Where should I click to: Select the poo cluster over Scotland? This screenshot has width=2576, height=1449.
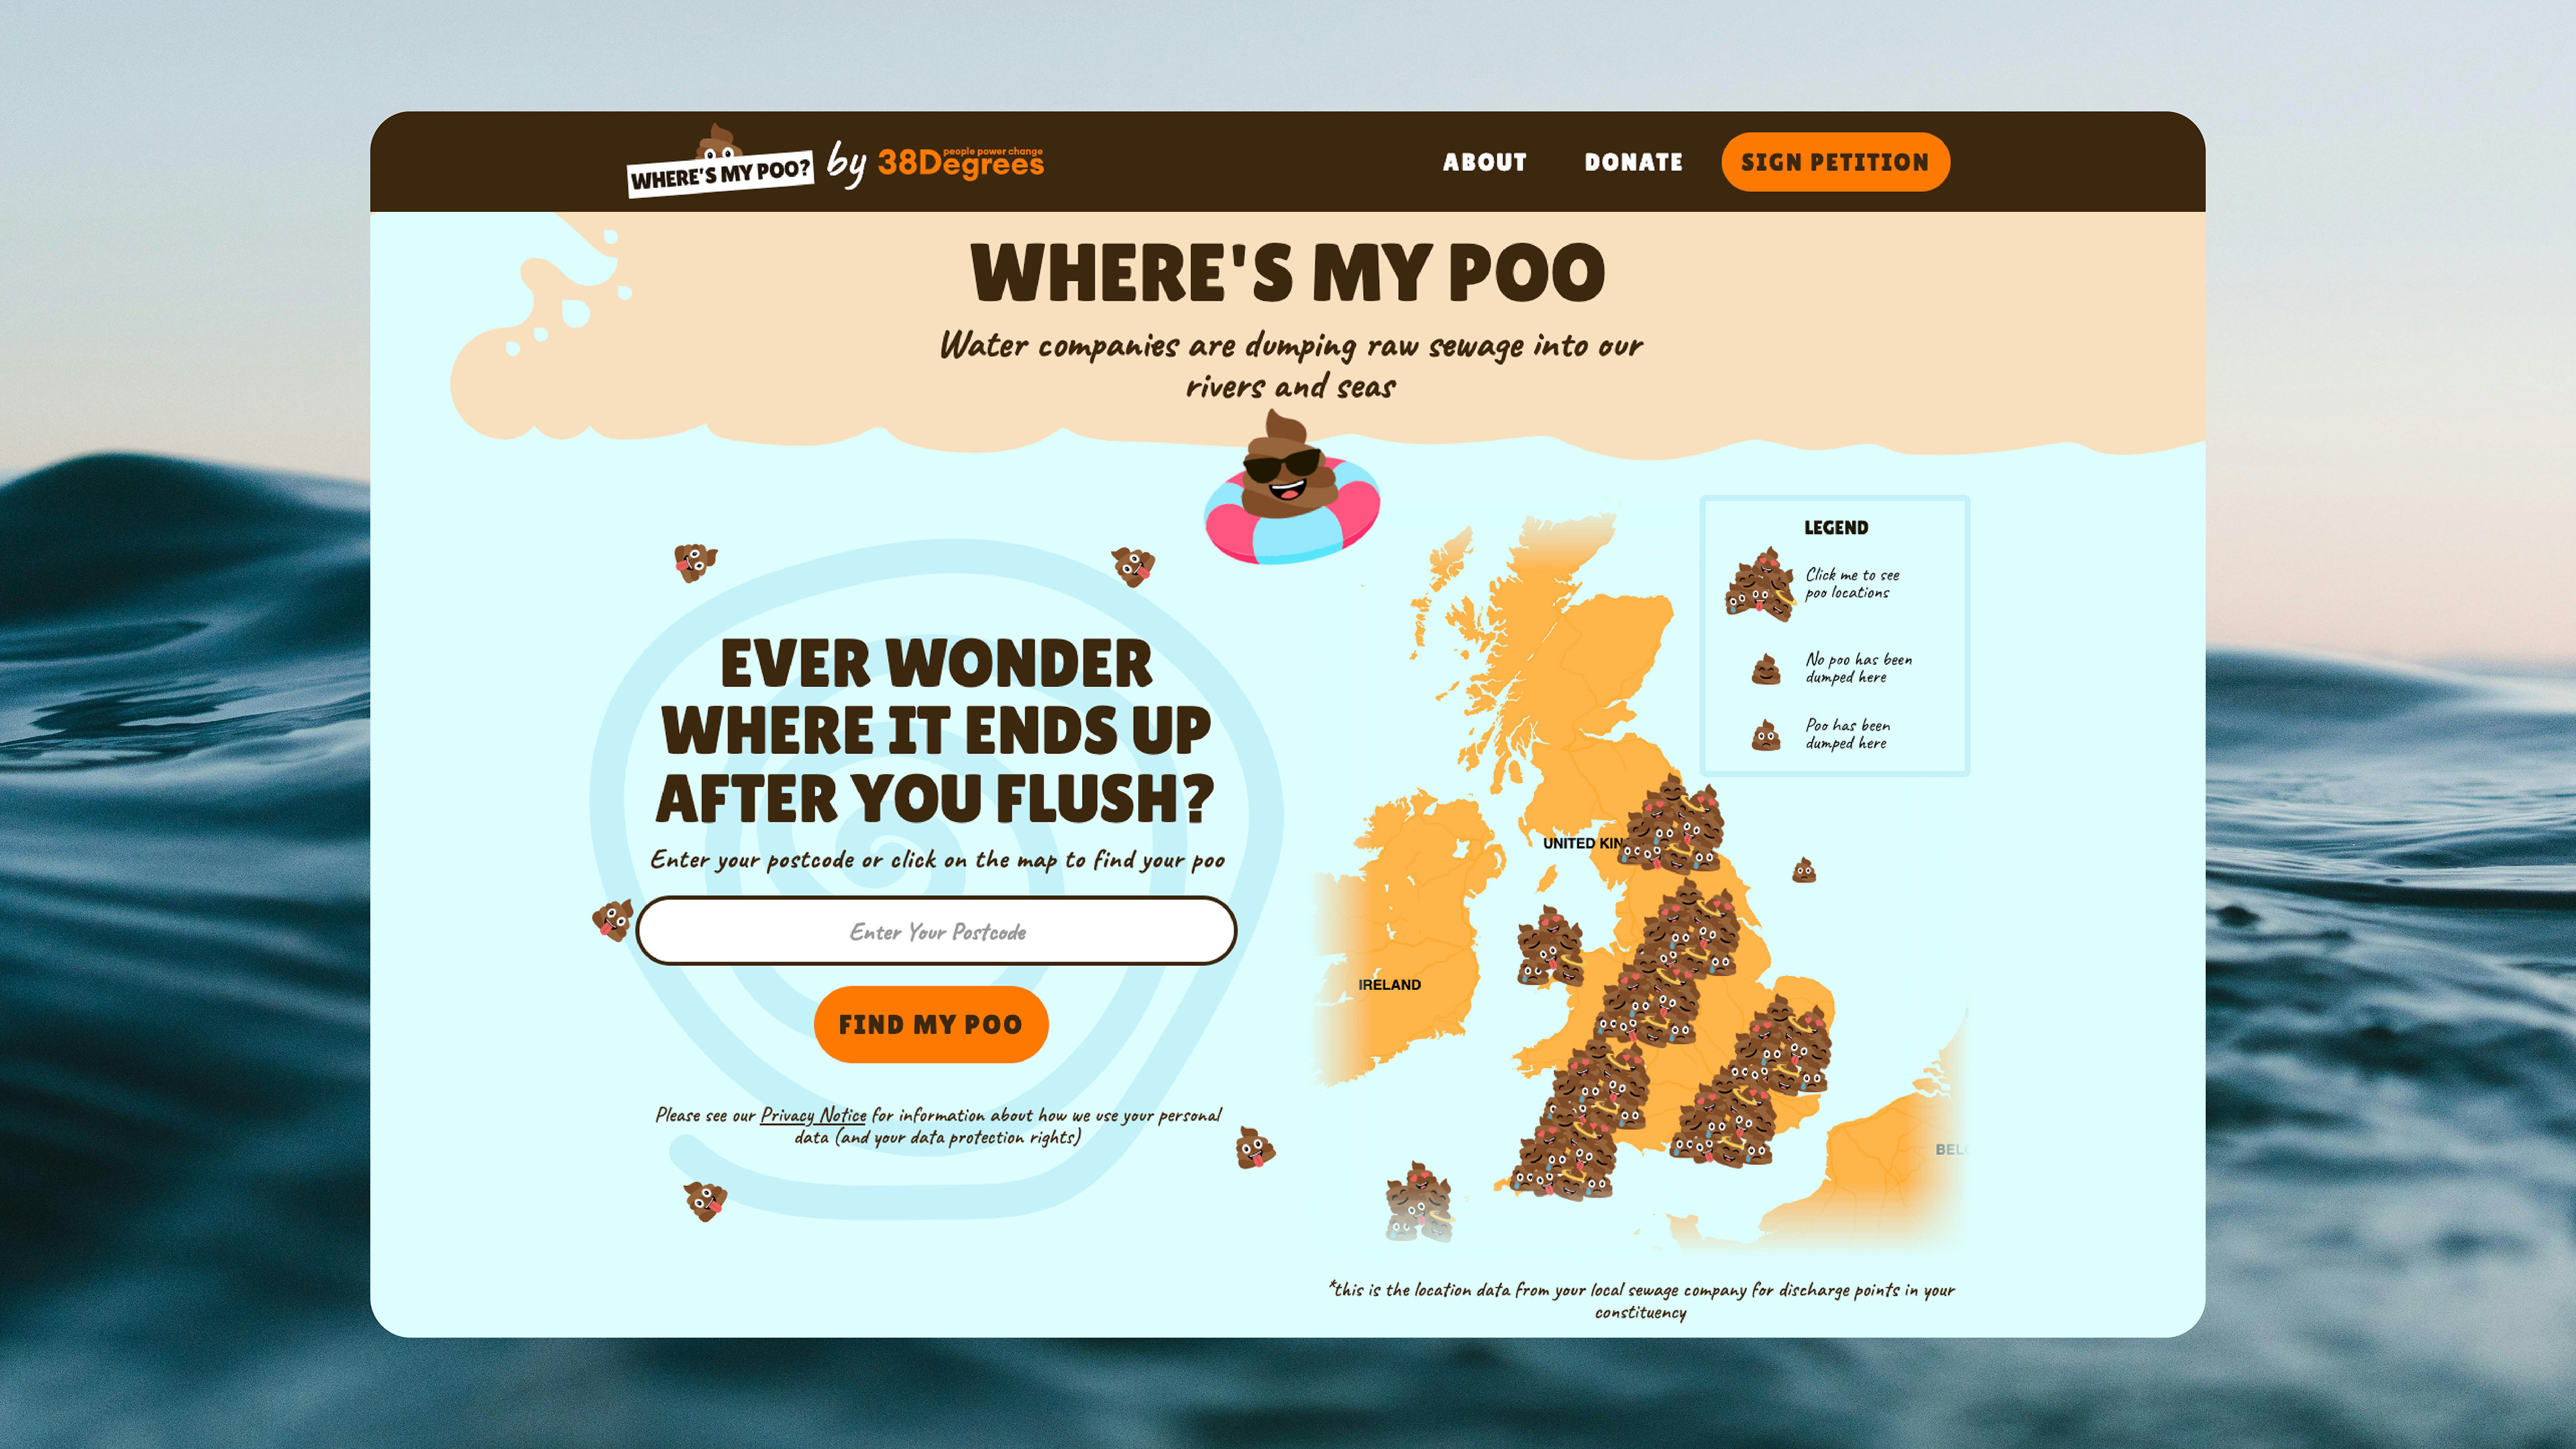(x=1673, y=825)
